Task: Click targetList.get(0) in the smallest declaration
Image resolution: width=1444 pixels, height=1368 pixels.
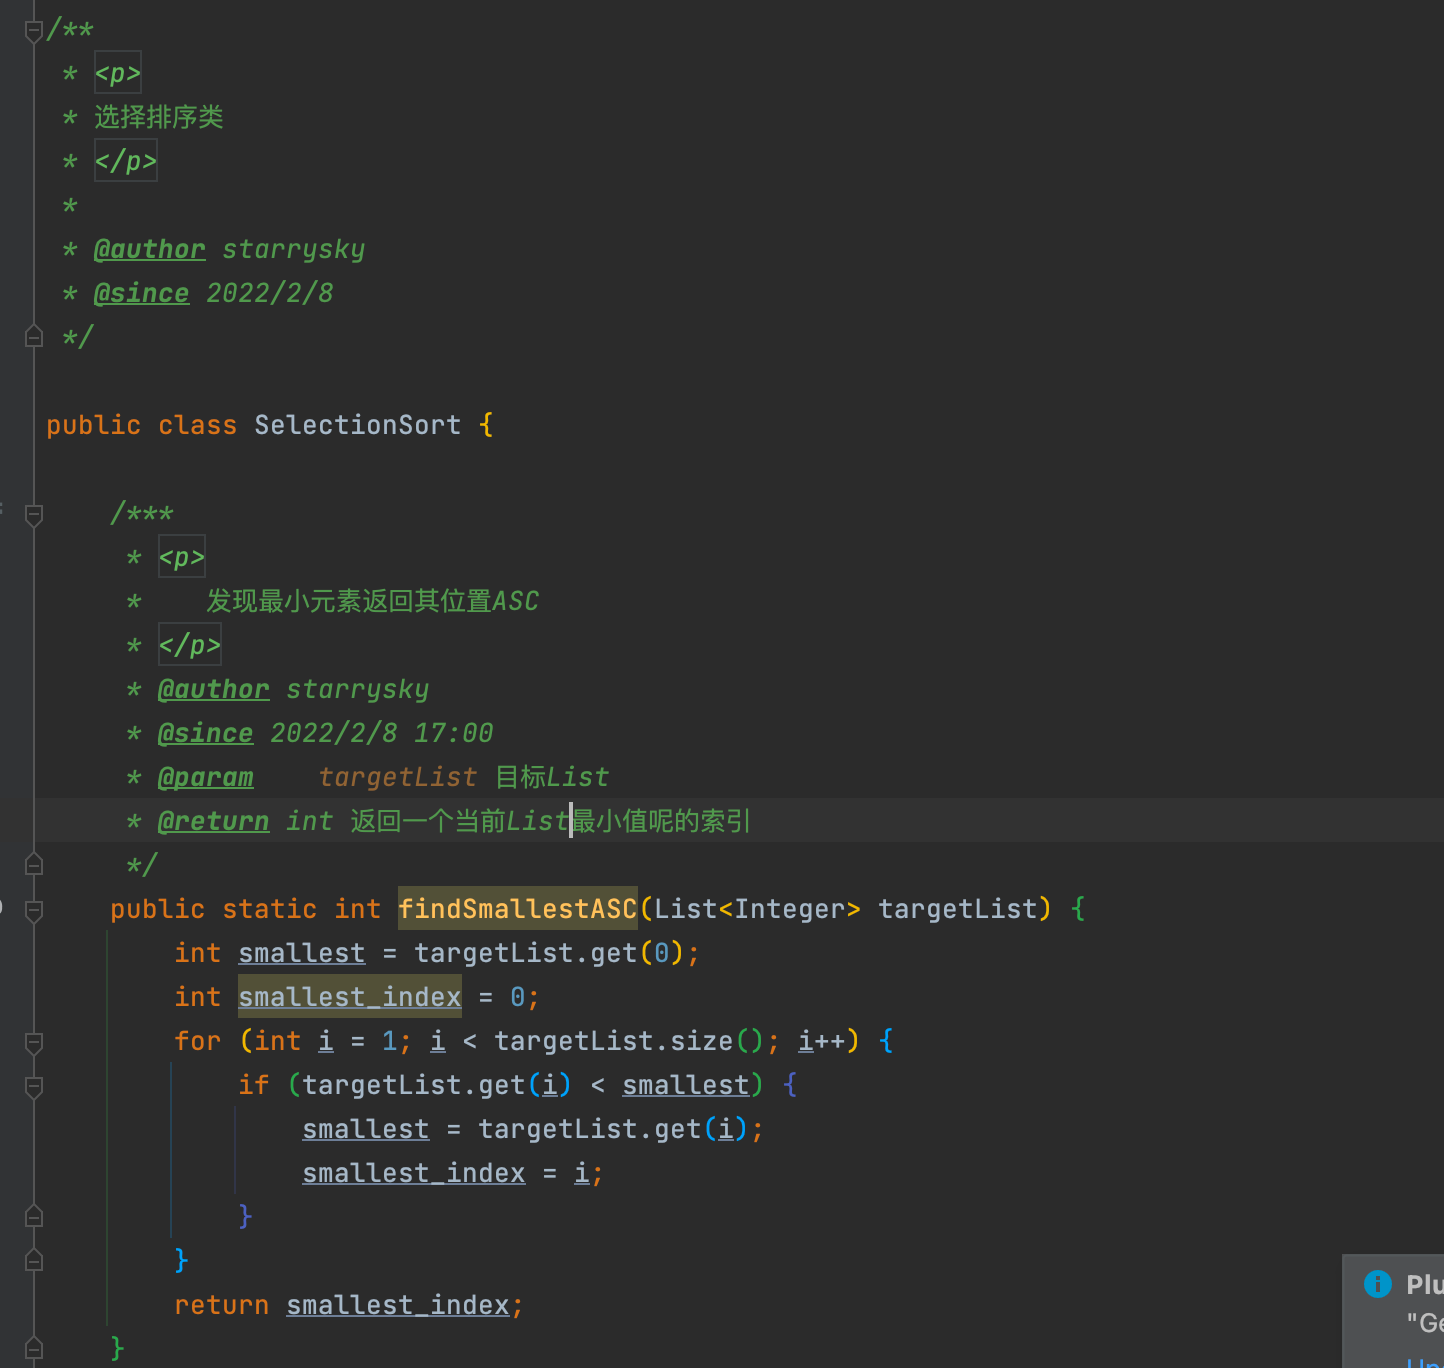Action: tap(549, 953)
